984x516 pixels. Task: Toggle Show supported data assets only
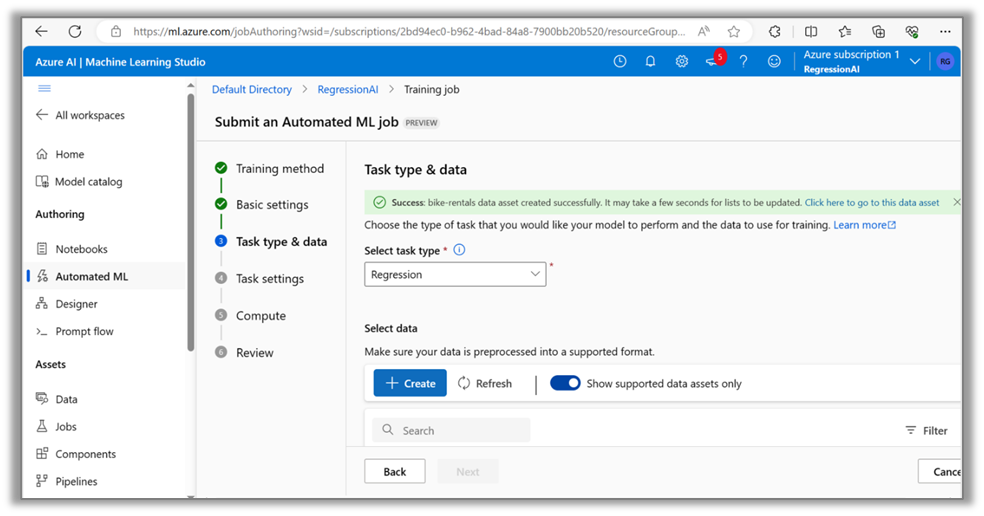click(x=565, y=383)
